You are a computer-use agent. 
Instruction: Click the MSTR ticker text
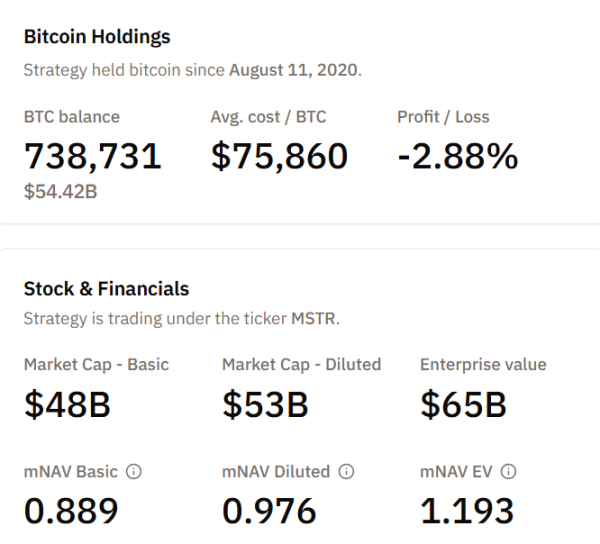(x=314, y=320)
